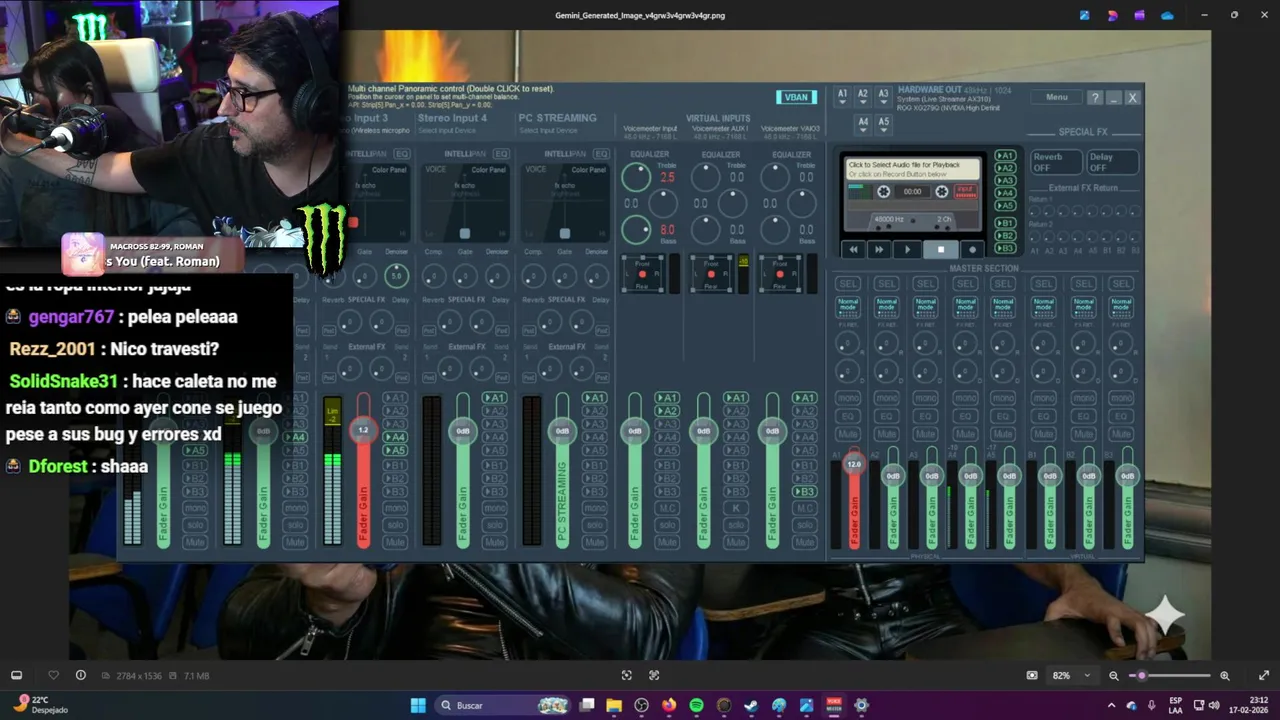Screen dimensions: 1280x720
Task: Solo the PC STREAMING strip
Action: coord(595,525)
